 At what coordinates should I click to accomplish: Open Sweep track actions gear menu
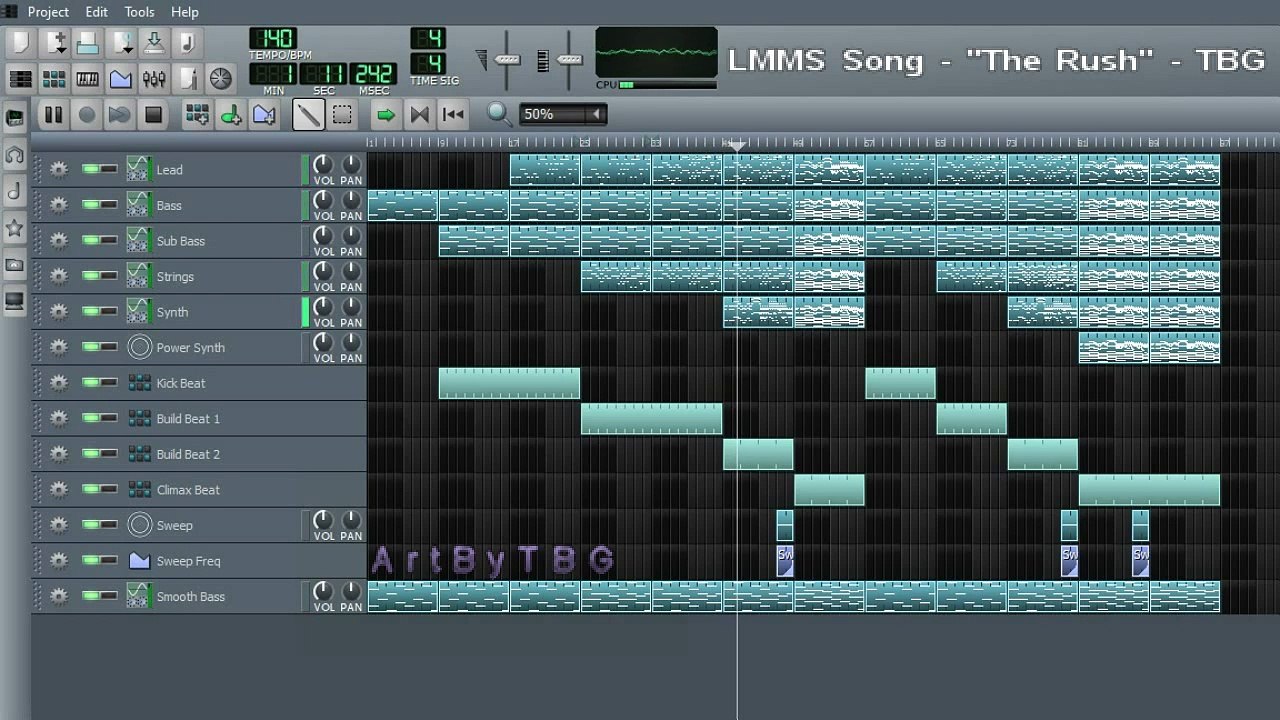tap(59, 525)
